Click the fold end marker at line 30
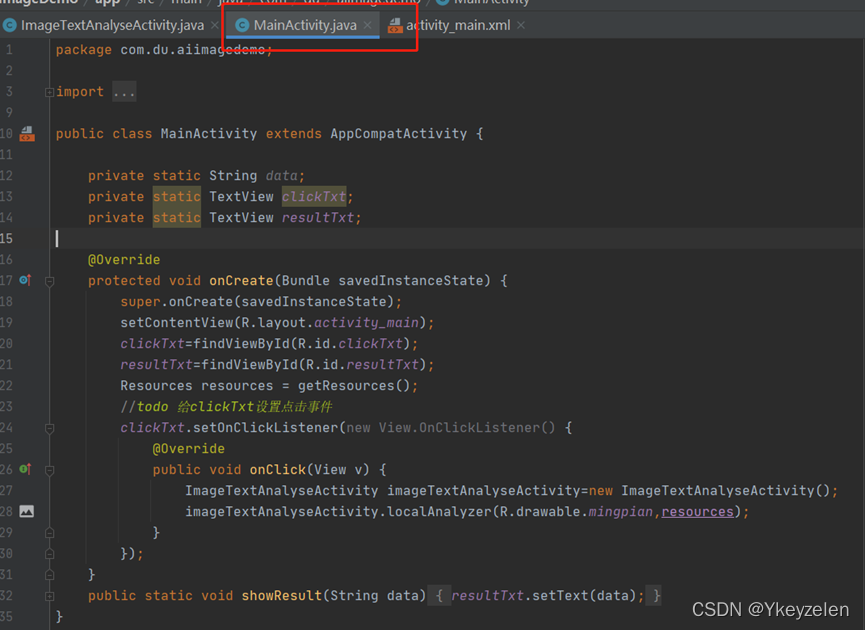 point(49,554)
